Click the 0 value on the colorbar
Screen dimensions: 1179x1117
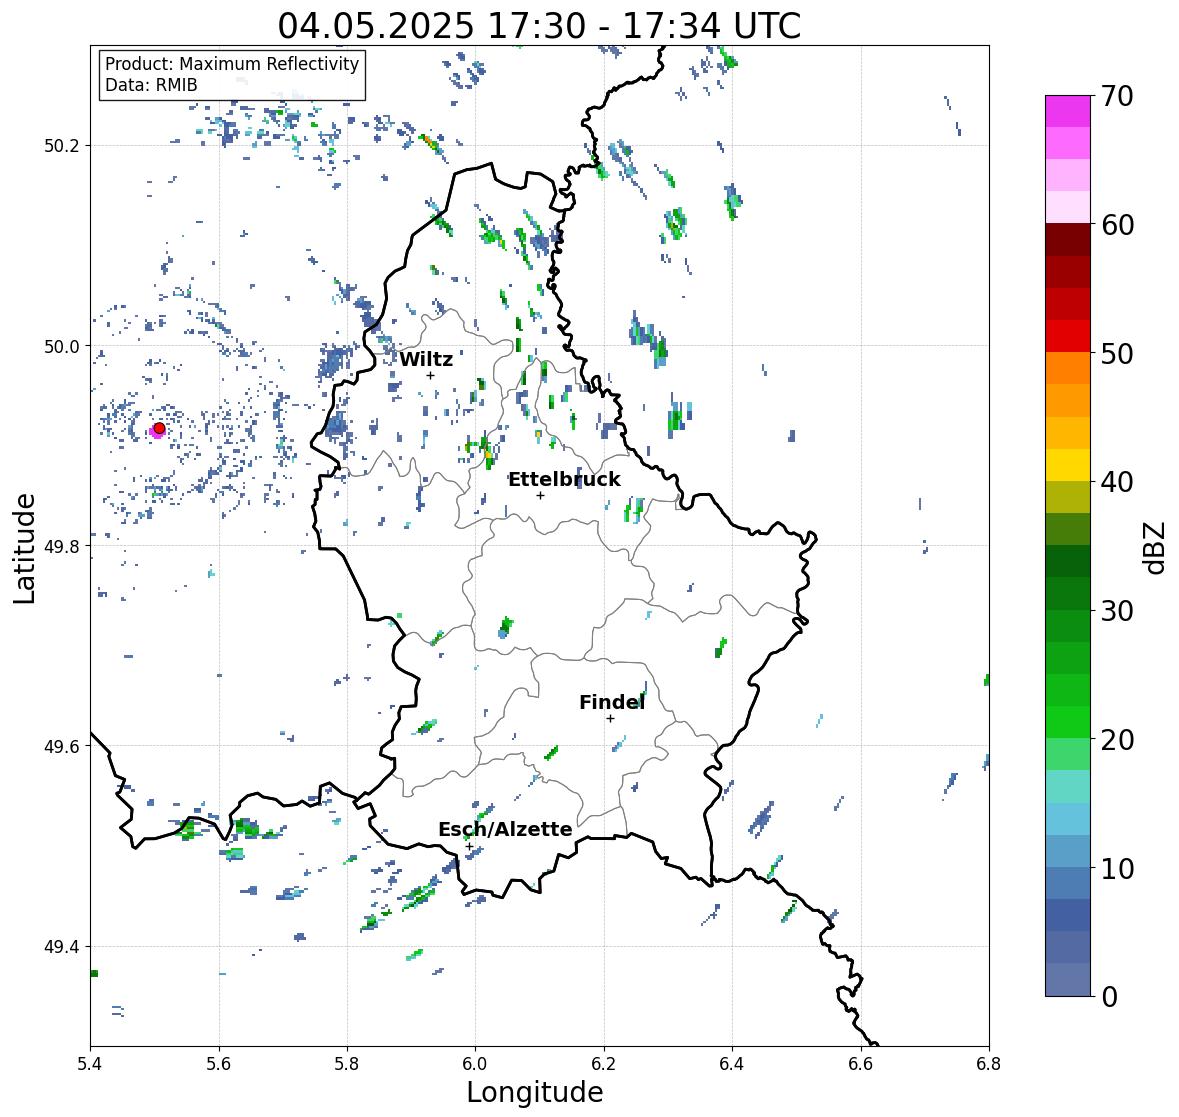click(1109, 997)
